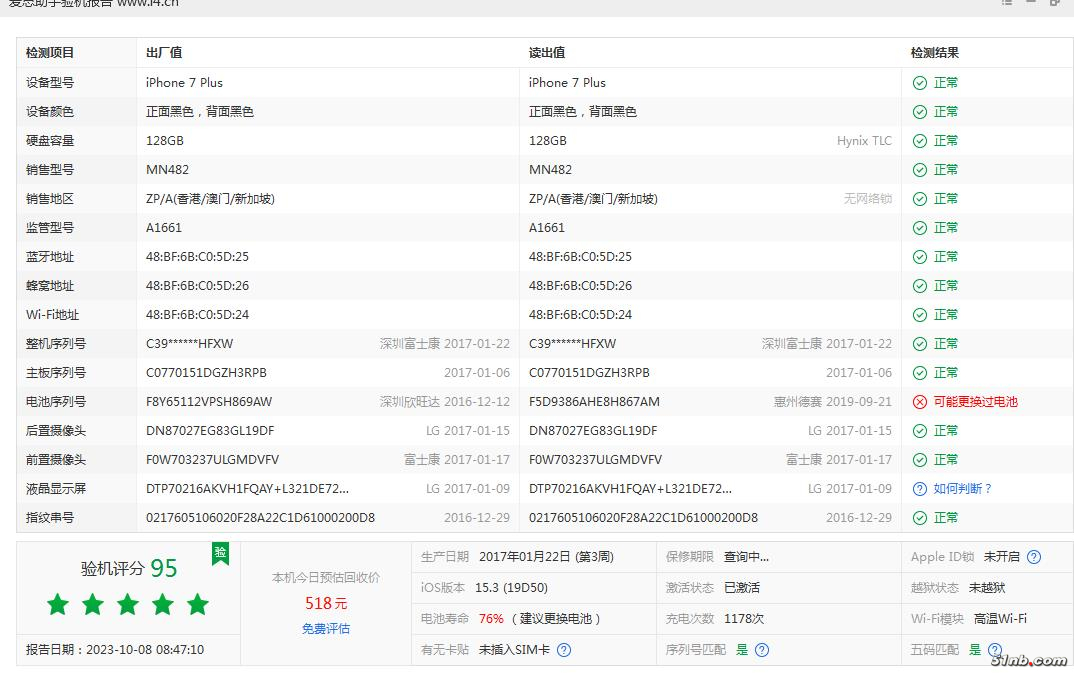Select C39******HFXW in the 出厂值 column
This screenshot has width=1074, height=673.
190,344
